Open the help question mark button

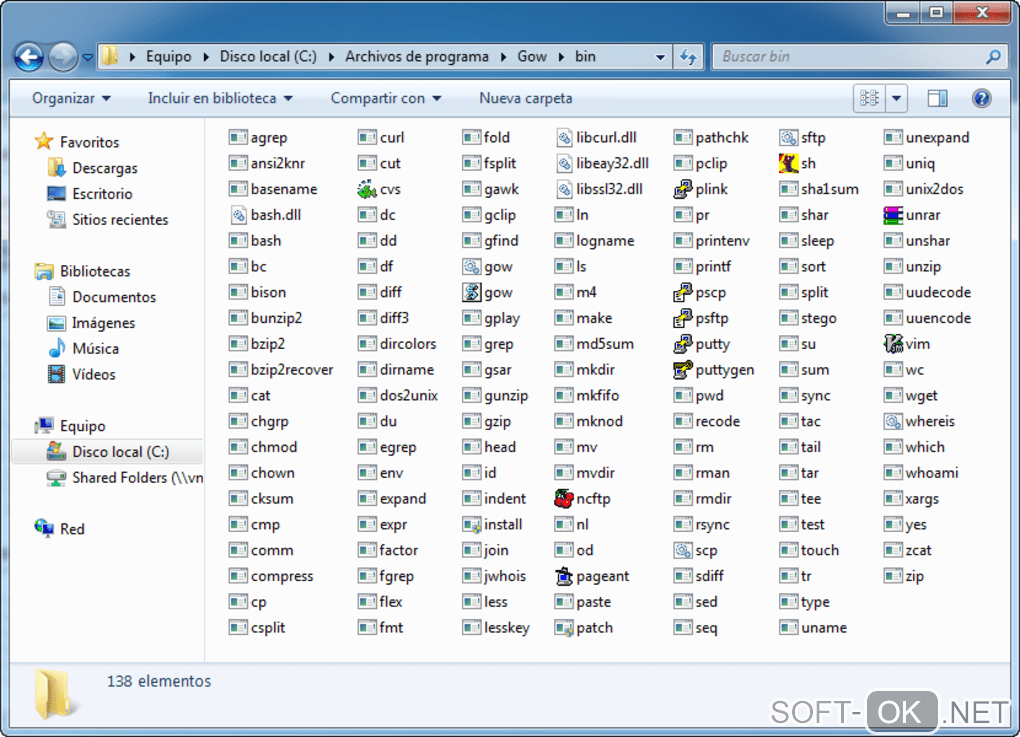[x=981, y=98]
